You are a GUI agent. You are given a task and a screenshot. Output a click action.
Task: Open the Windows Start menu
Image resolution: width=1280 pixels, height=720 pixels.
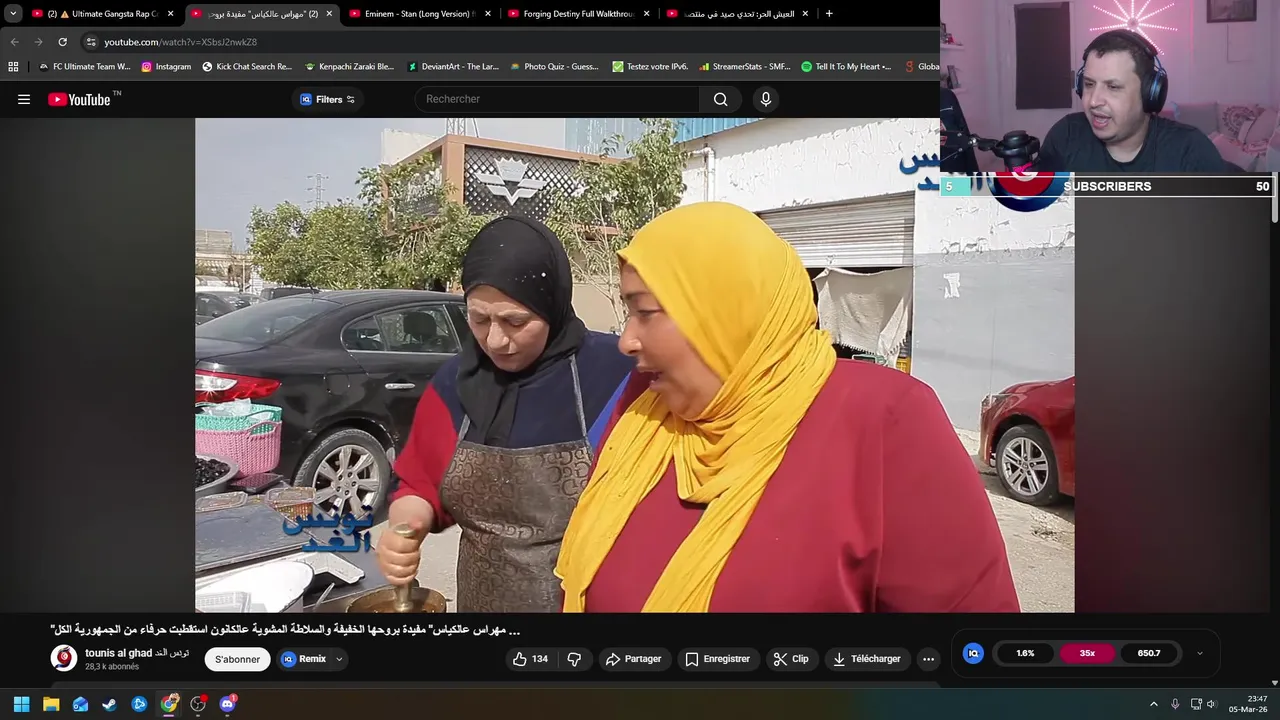(x=21, y=704)
